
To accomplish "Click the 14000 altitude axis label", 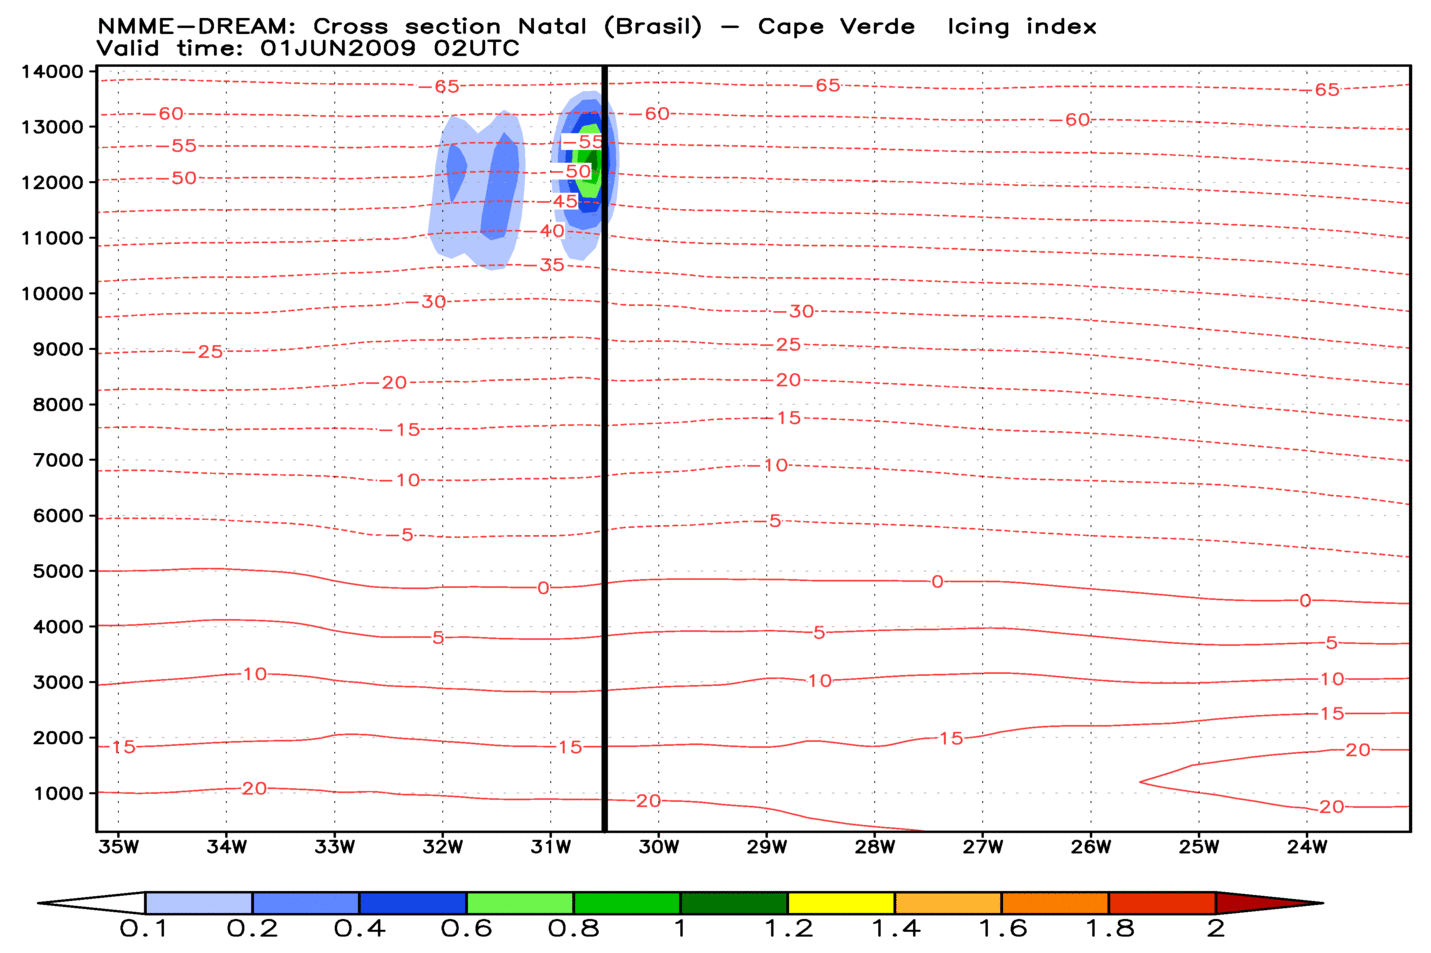I will 52,71.
